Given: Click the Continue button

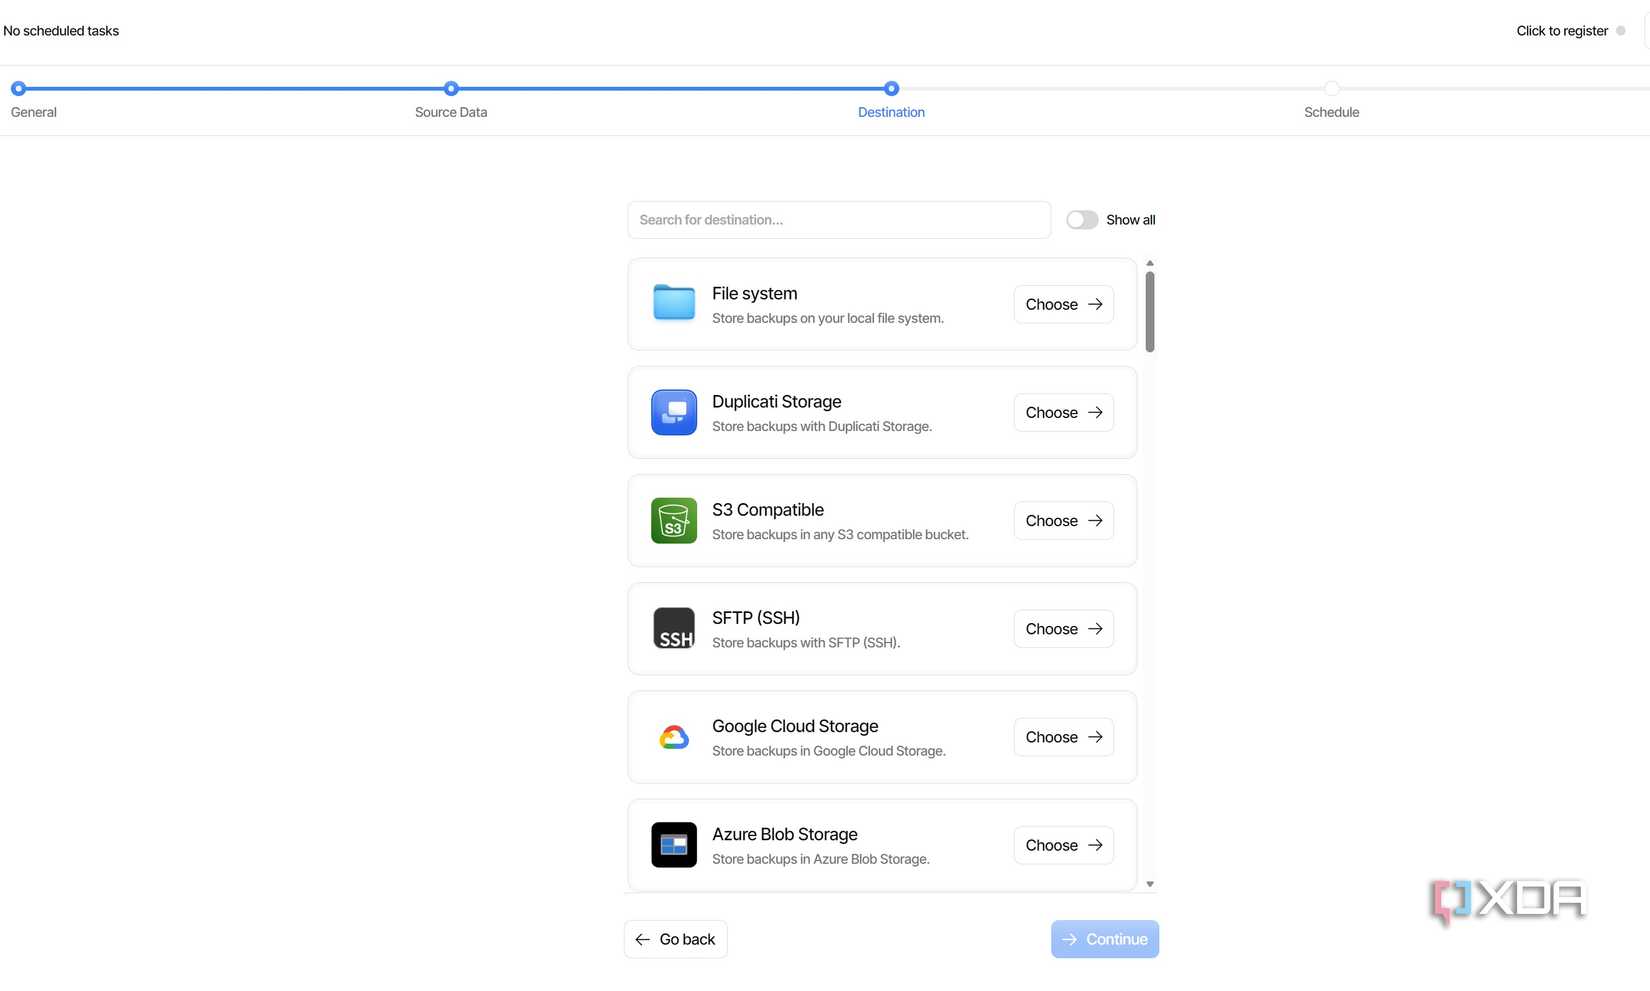Looking at the screenshot, I should coord(1105,939).
